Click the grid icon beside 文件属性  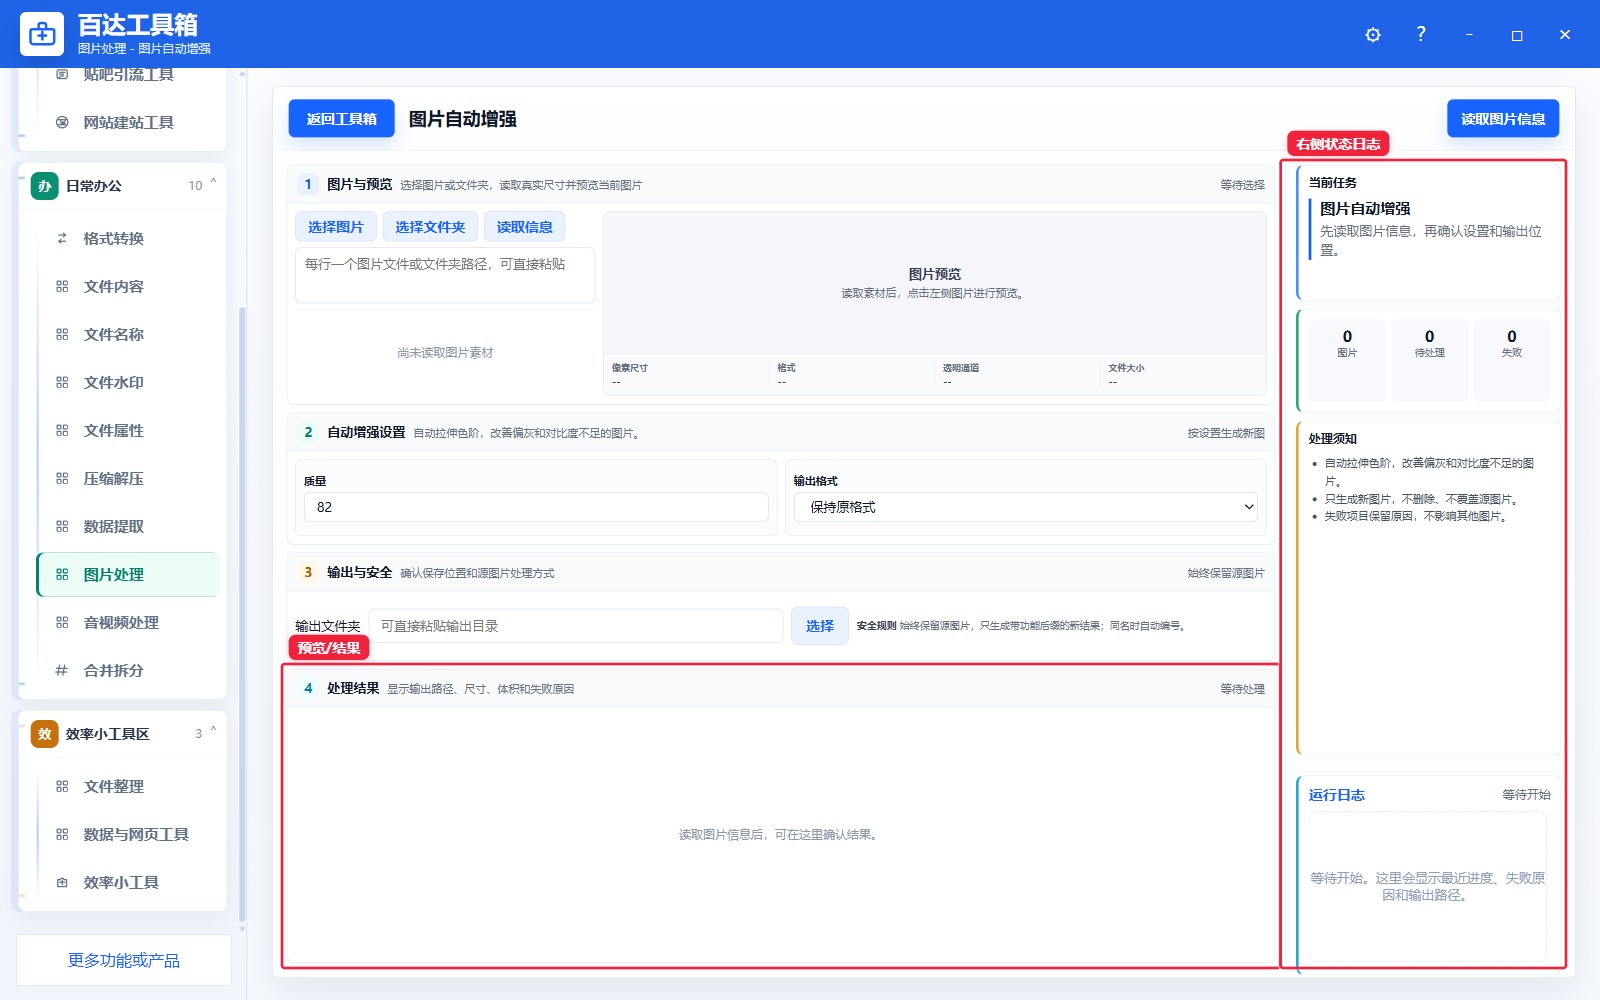point(62,430)
